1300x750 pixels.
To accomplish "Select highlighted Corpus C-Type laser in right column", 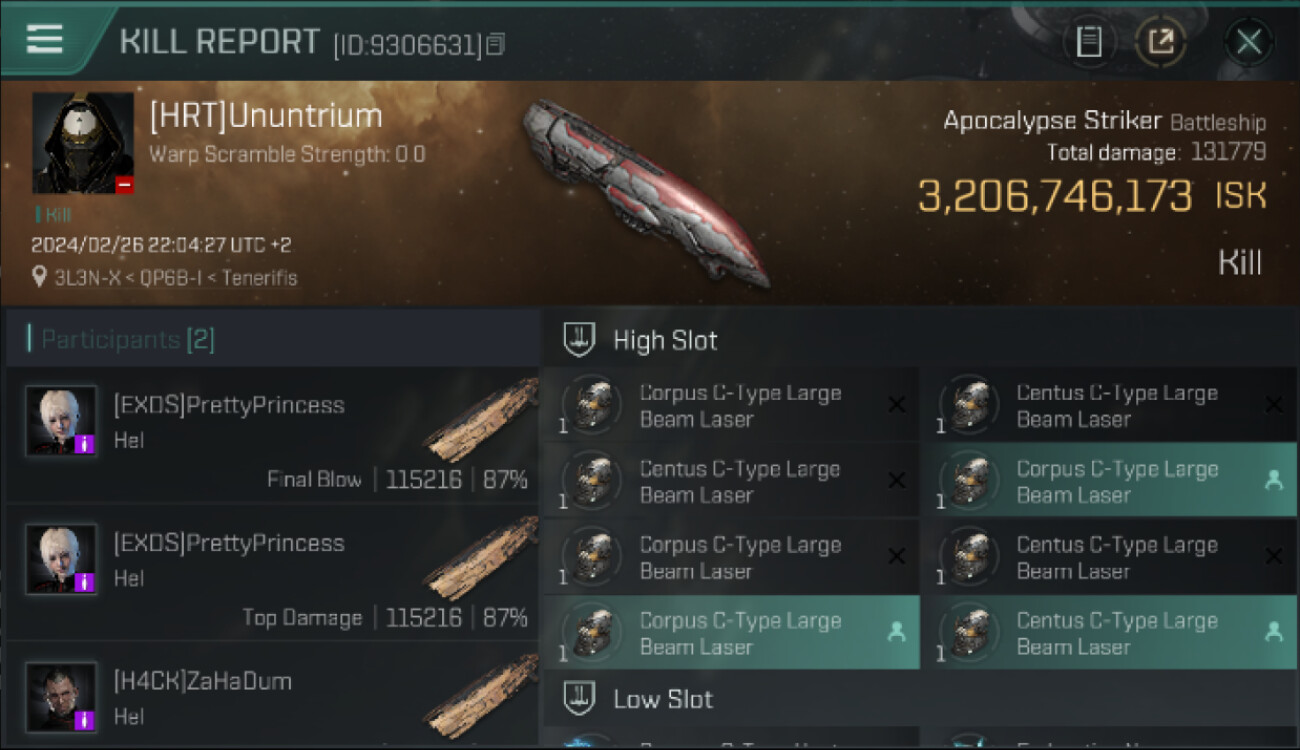I will click(1107, 481).
